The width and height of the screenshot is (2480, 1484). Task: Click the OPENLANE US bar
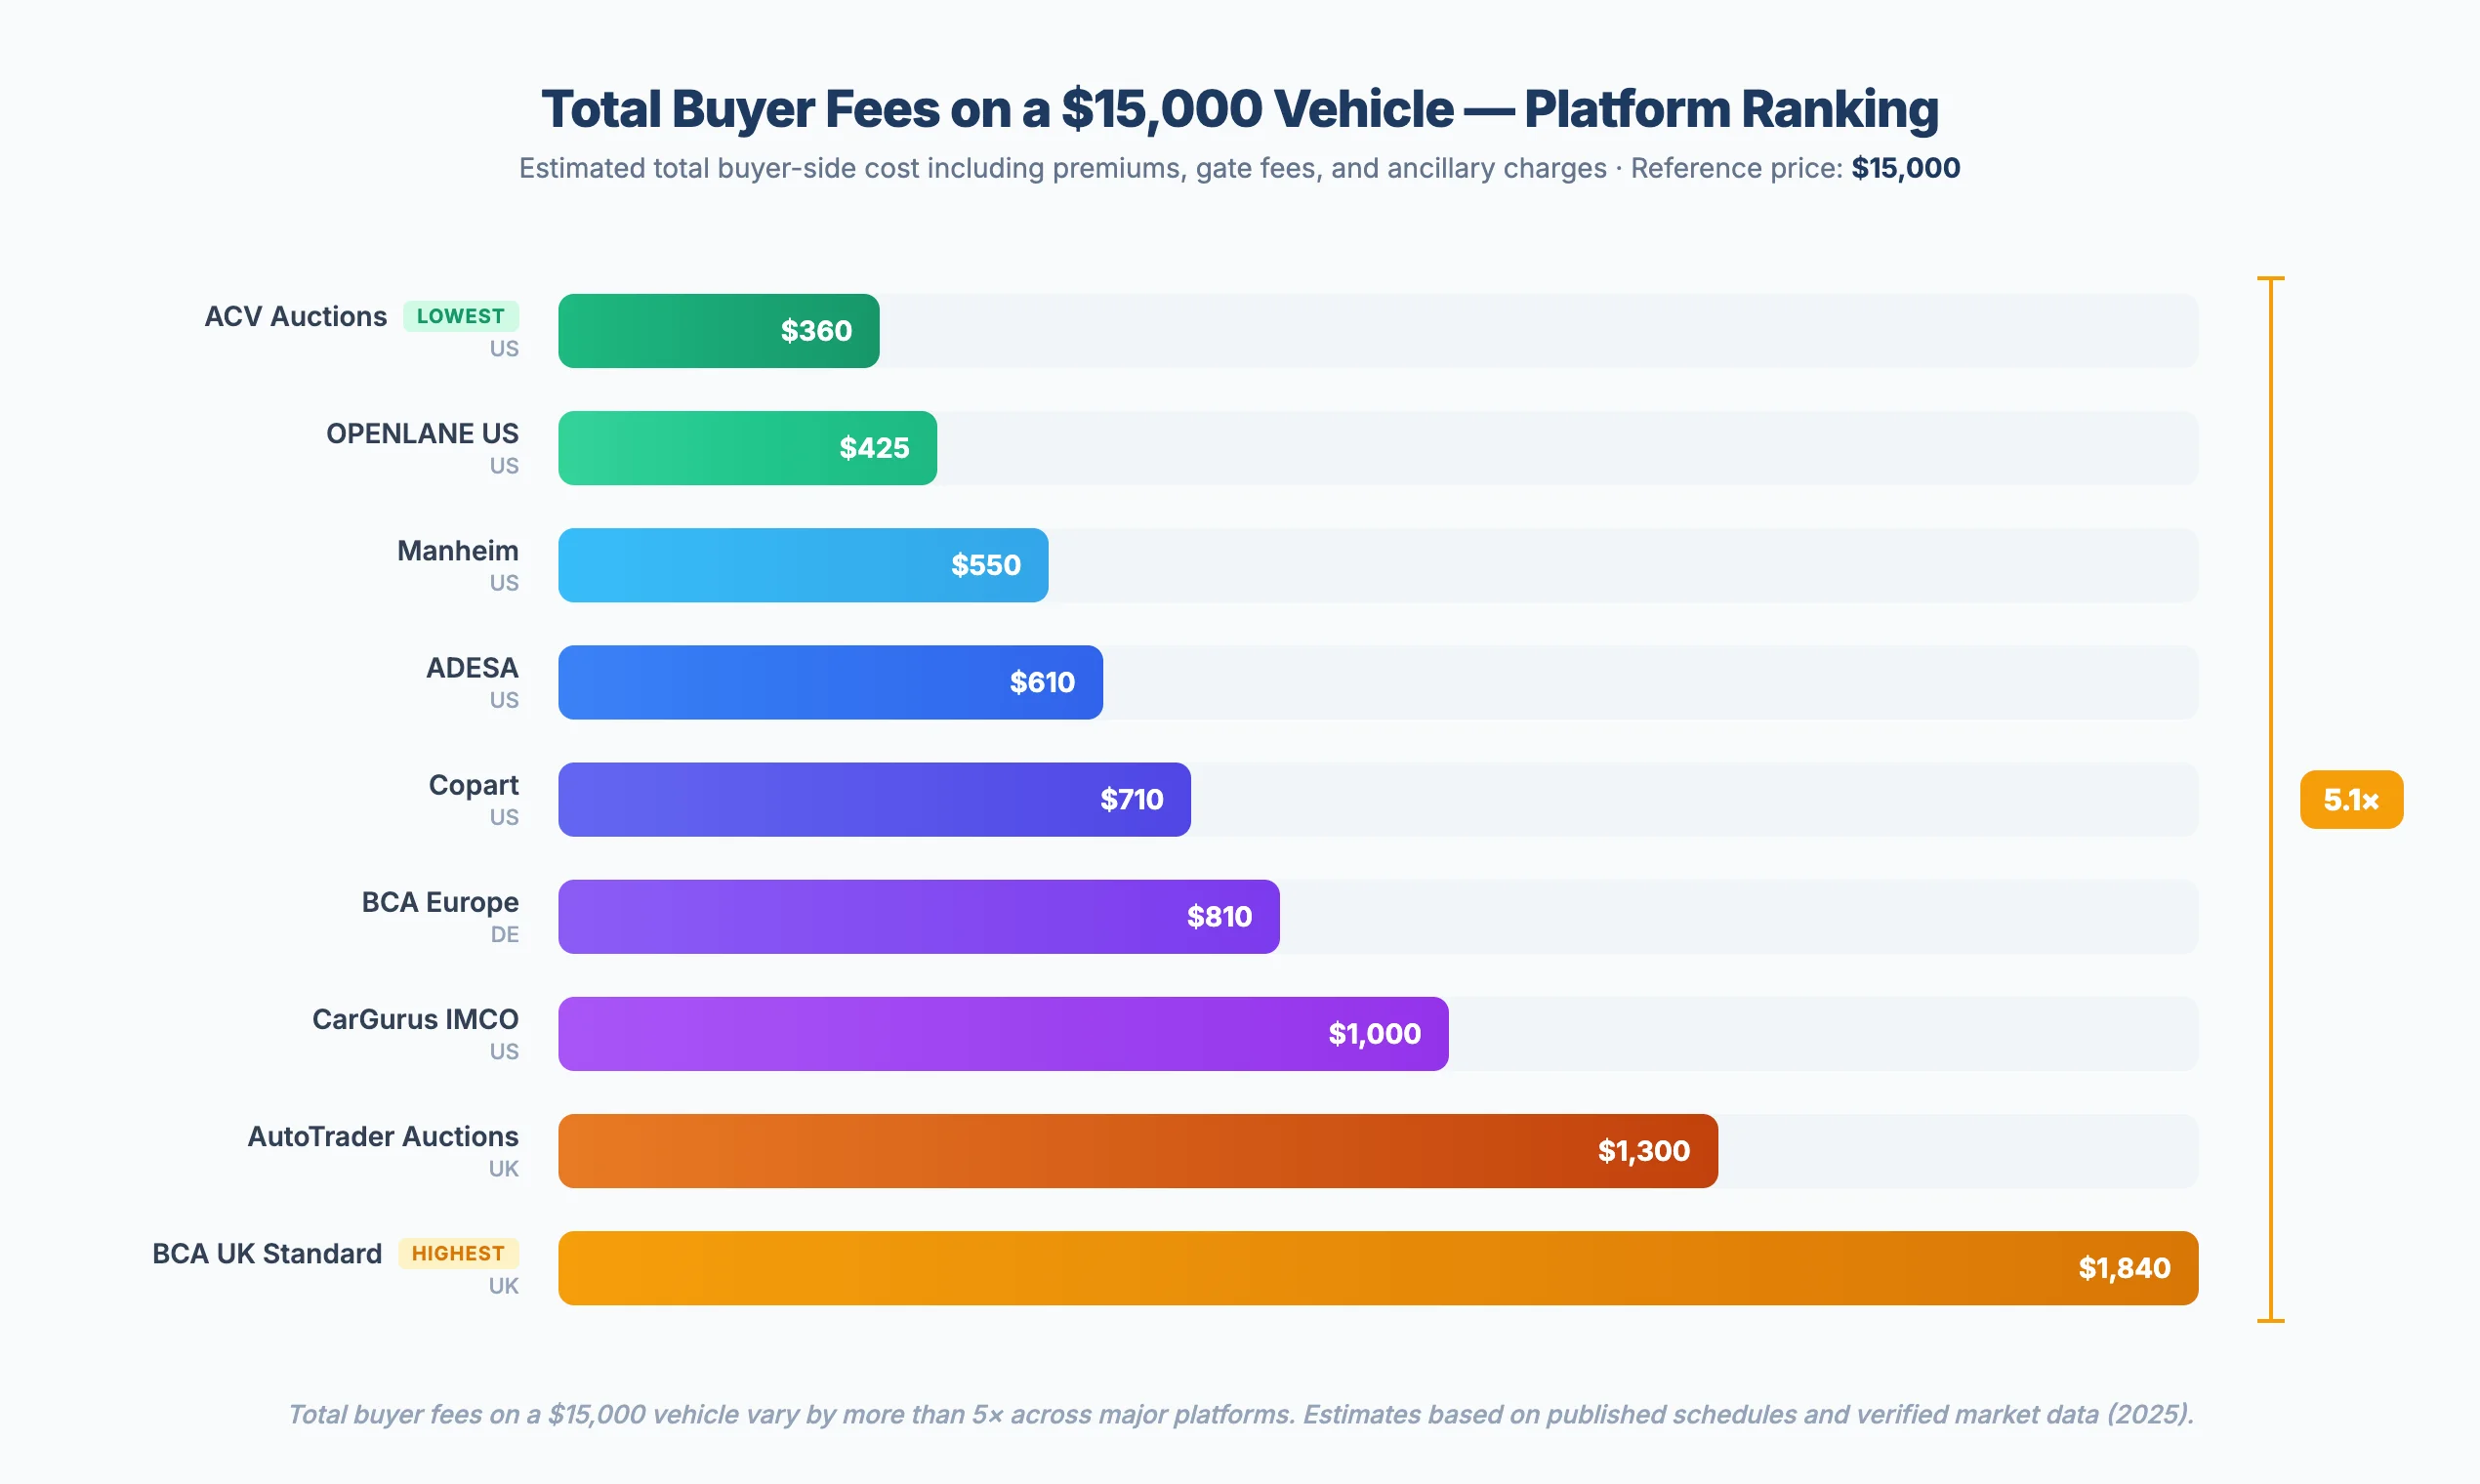pyautogui.click(x=746, y=448)
